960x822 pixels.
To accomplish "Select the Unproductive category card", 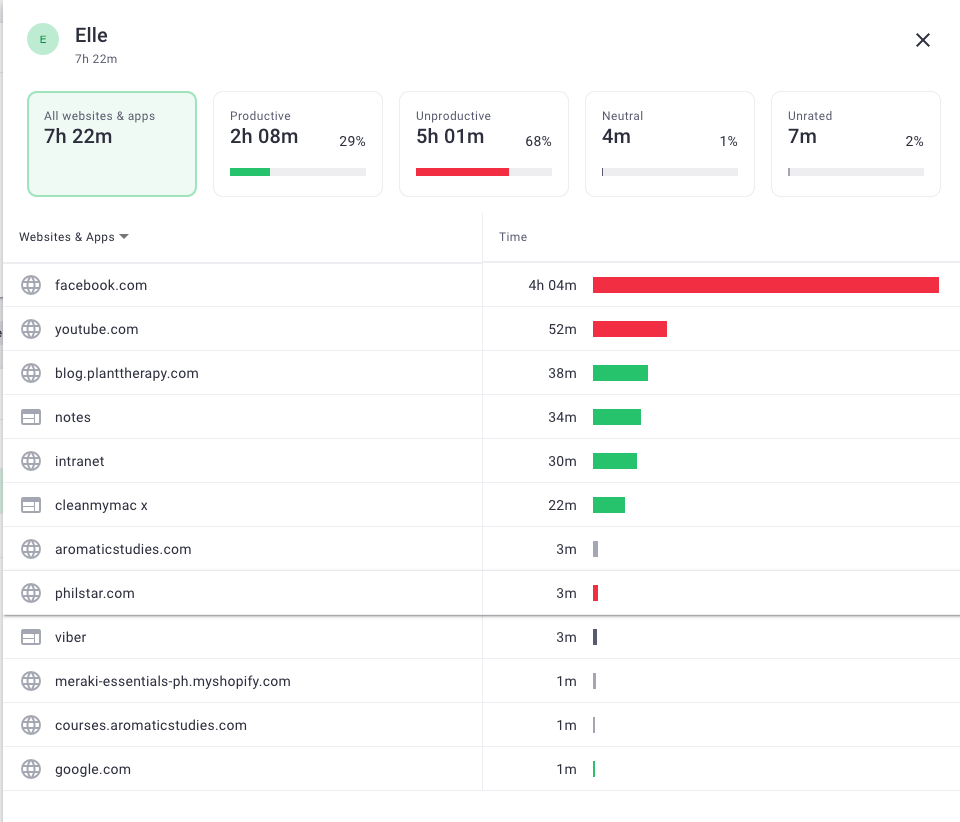I will (x=483, y=143).
